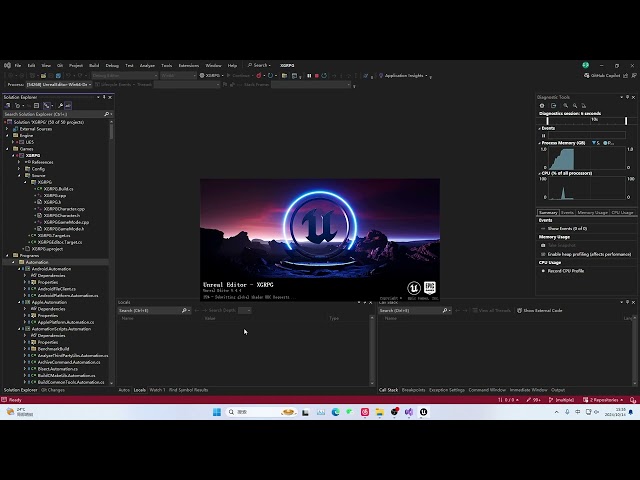Screen dimensions: 640x480
Task: Open File Explorer from the taskbar
Action: pos(380,412)
